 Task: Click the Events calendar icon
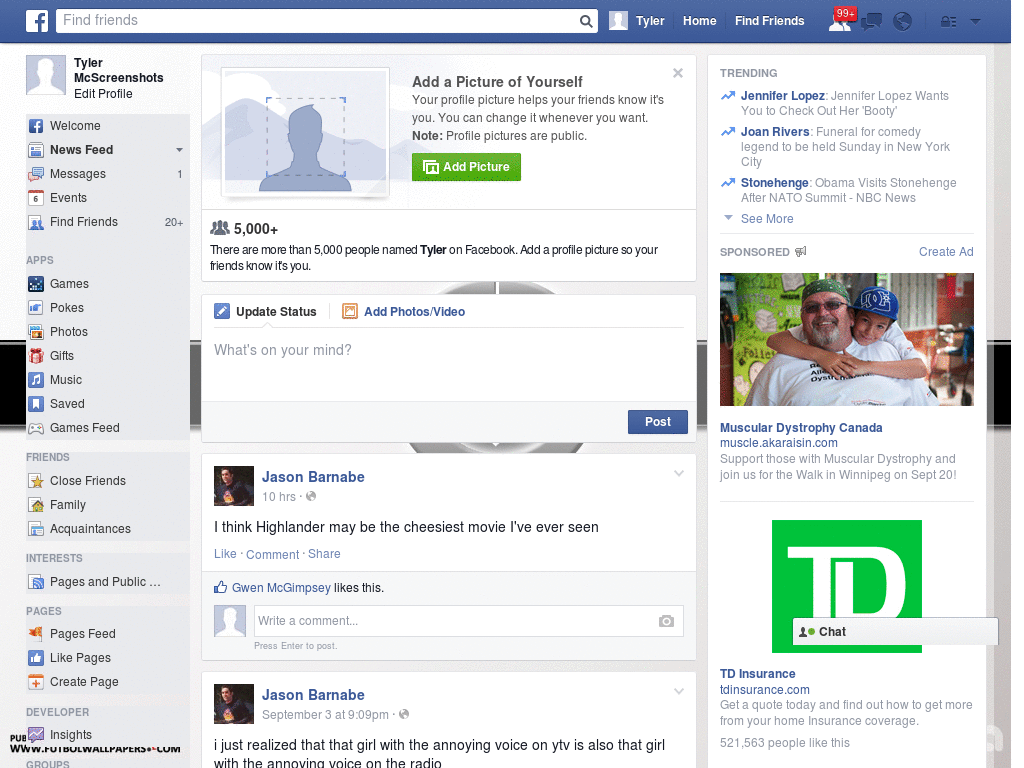36,198
